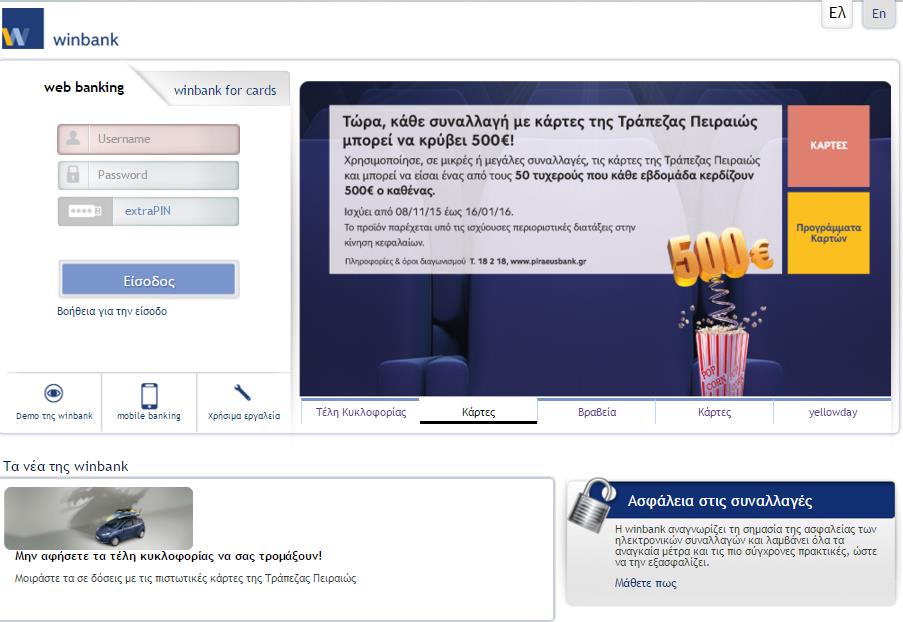Open the τέλη κυκλοφορίας news headline
This screenshot has width=903, height=622.
168,556
